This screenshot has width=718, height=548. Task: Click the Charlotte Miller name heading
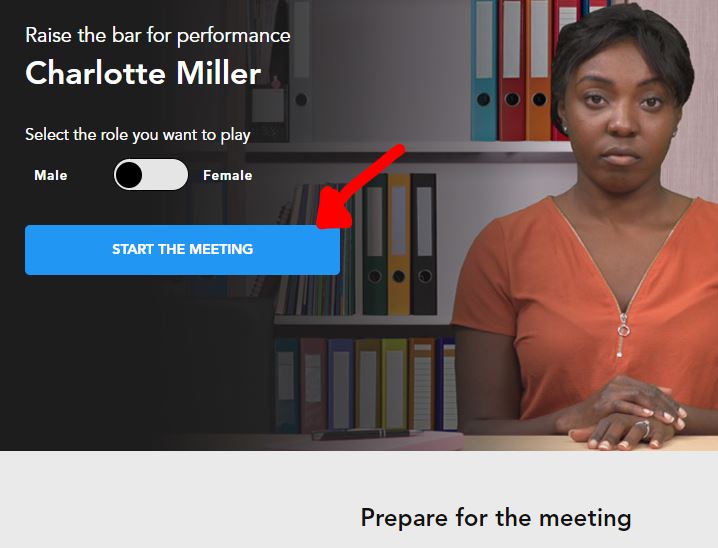[x=143, y=73]
